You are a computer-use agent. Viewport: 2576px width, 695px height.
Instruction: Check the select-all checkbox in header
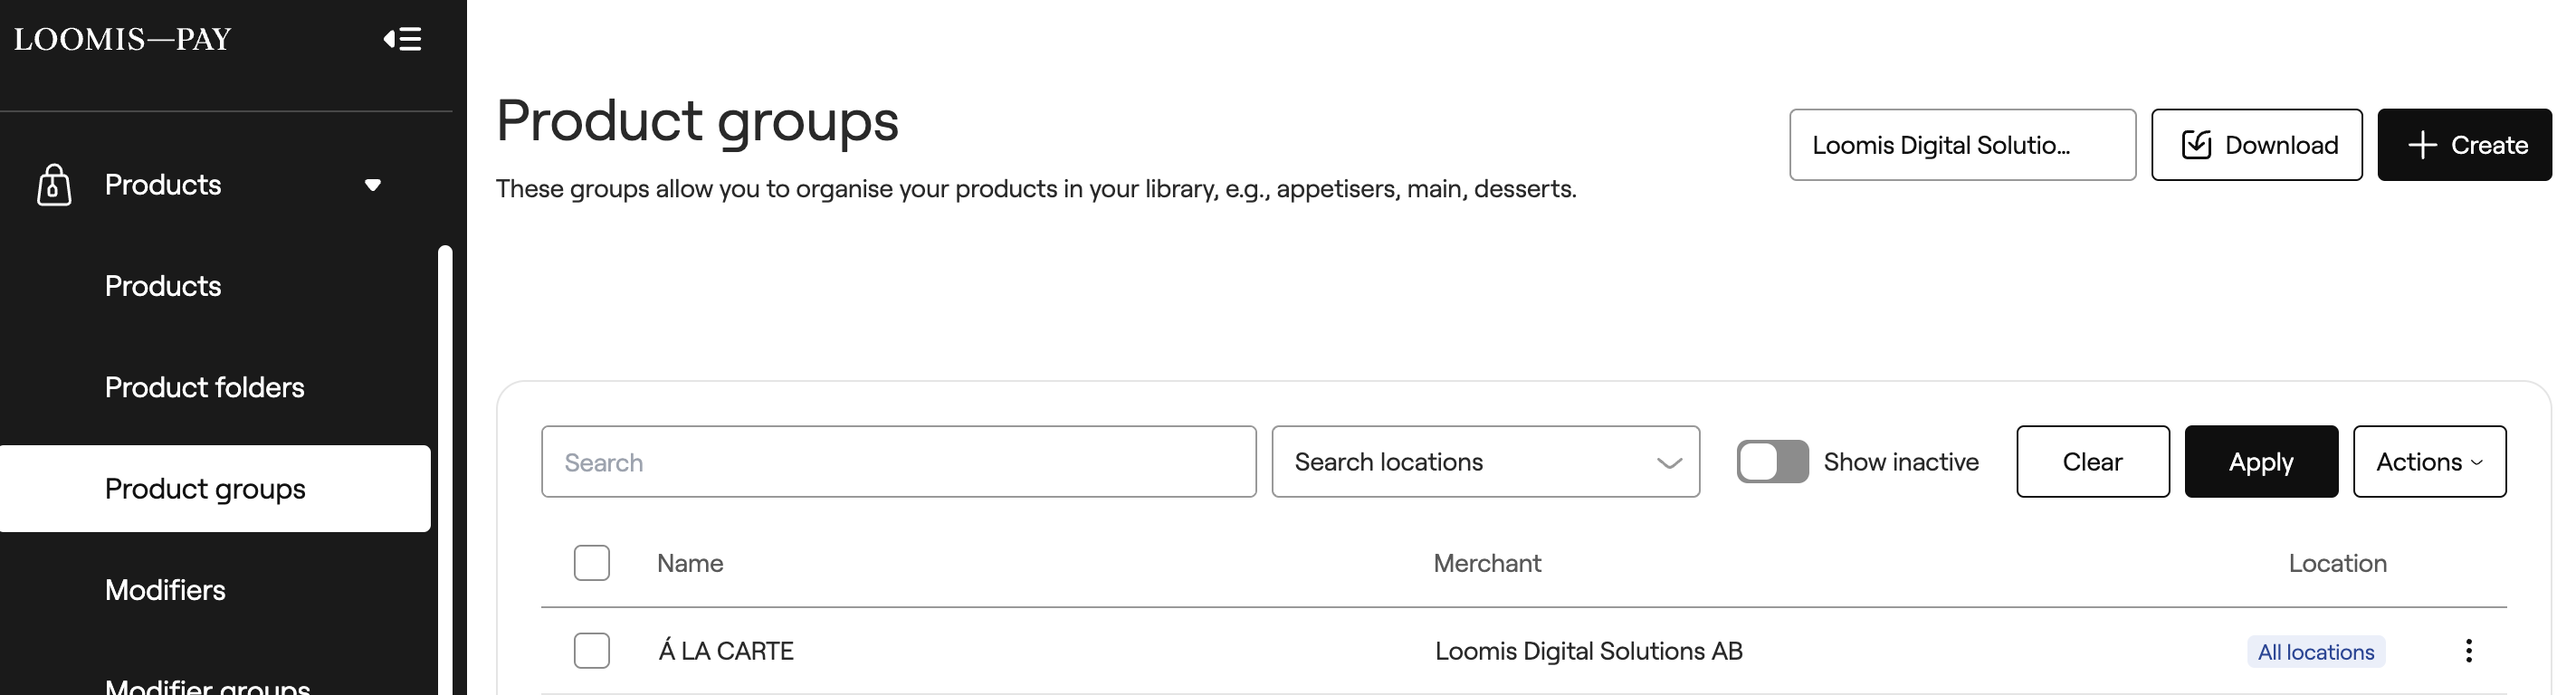(592, 563)
